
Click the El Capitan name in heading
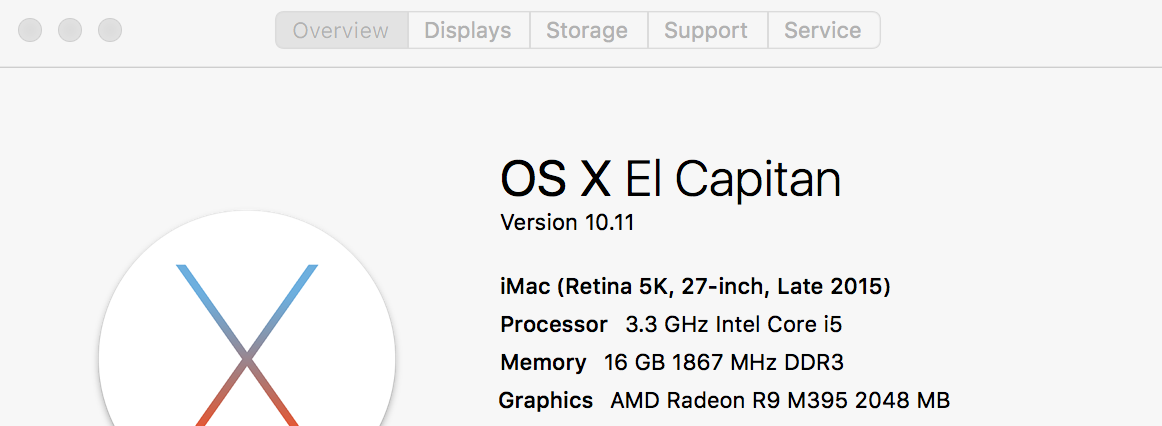tap(733, 180)
